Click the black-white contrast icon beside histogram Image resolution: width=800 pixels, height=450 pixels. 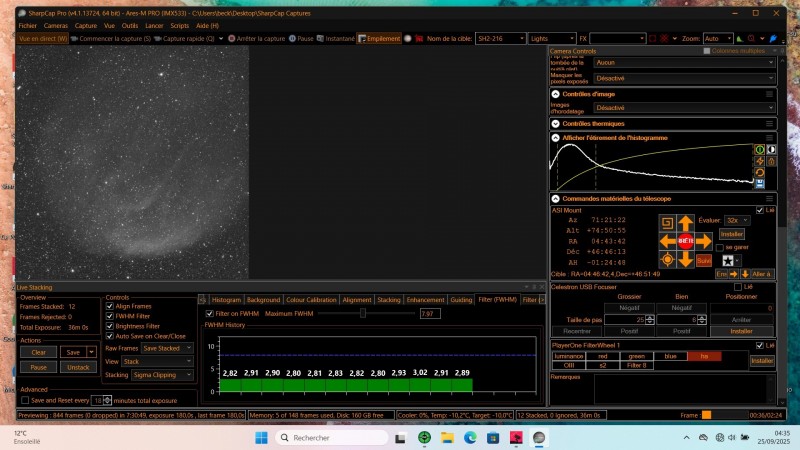[771, 149]
